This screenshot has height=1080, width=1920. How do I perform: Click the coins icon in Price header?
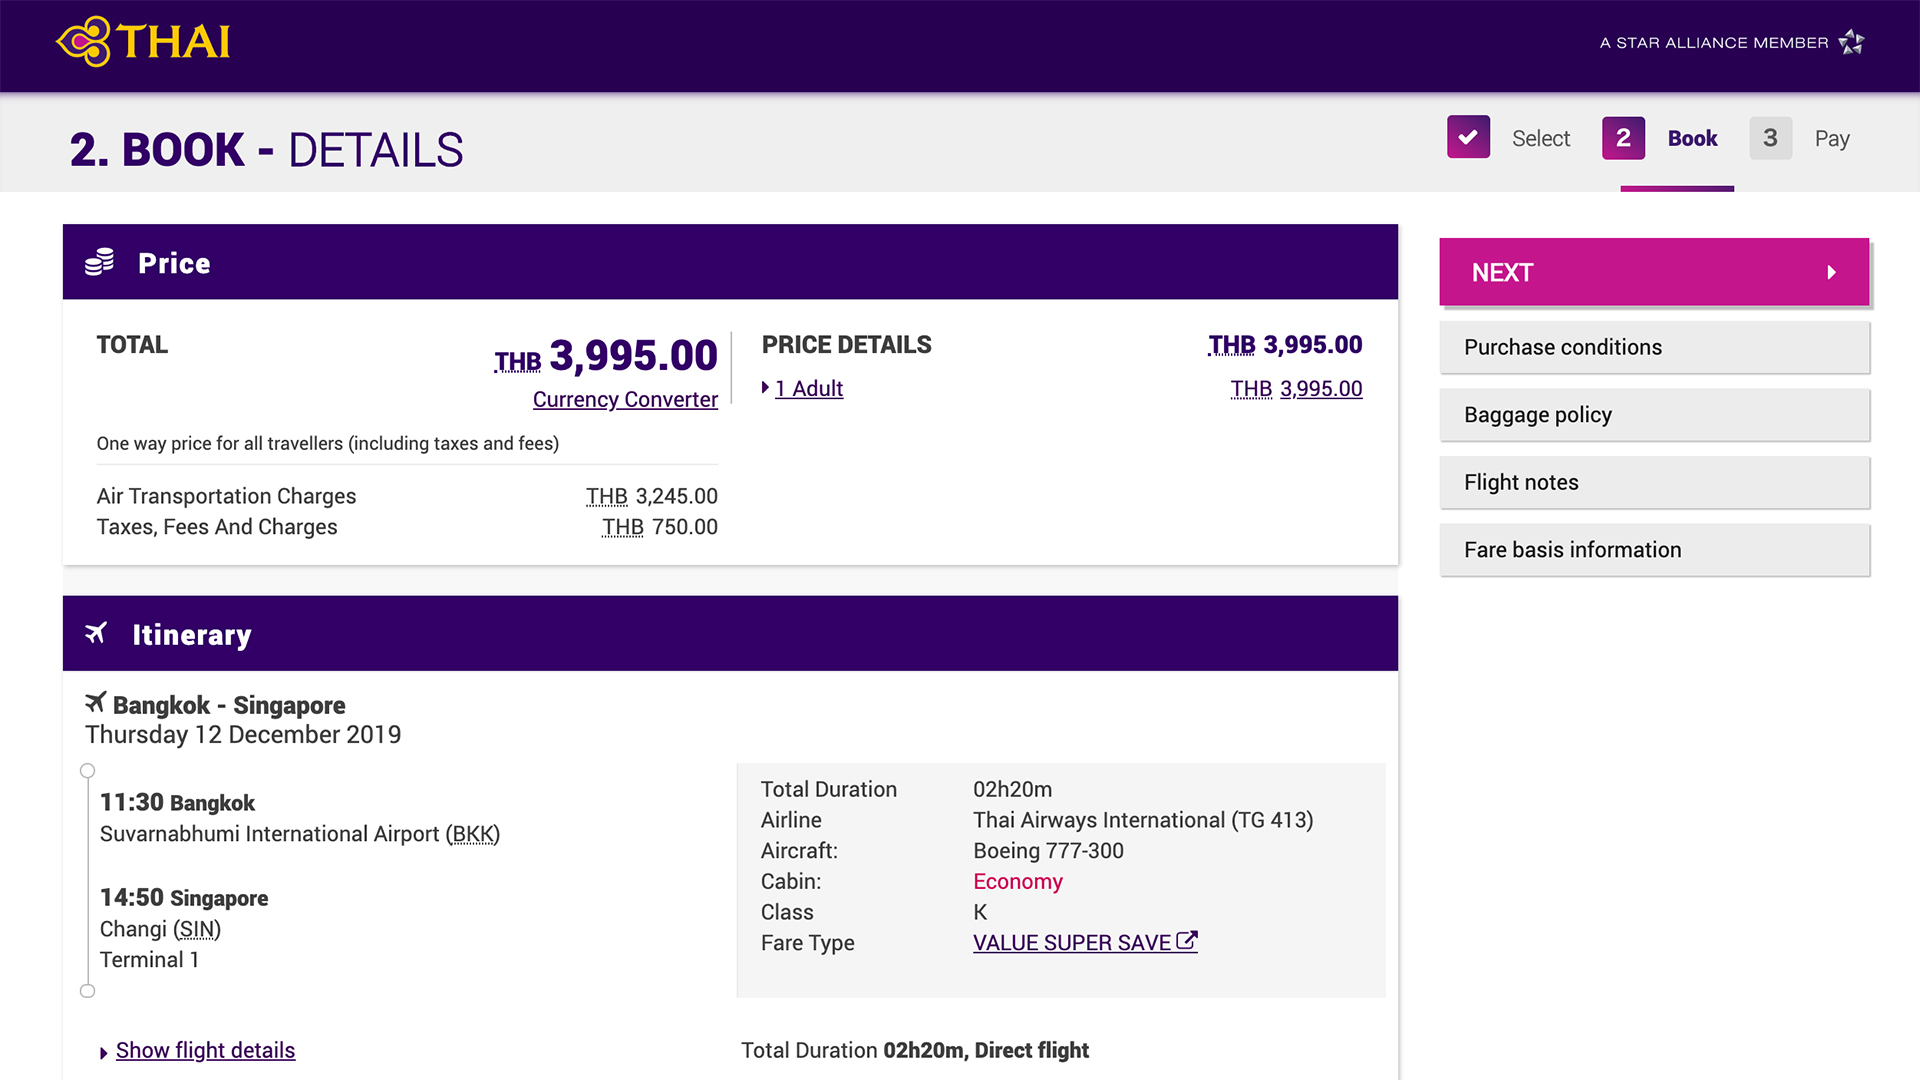click(x=100, y=262)
